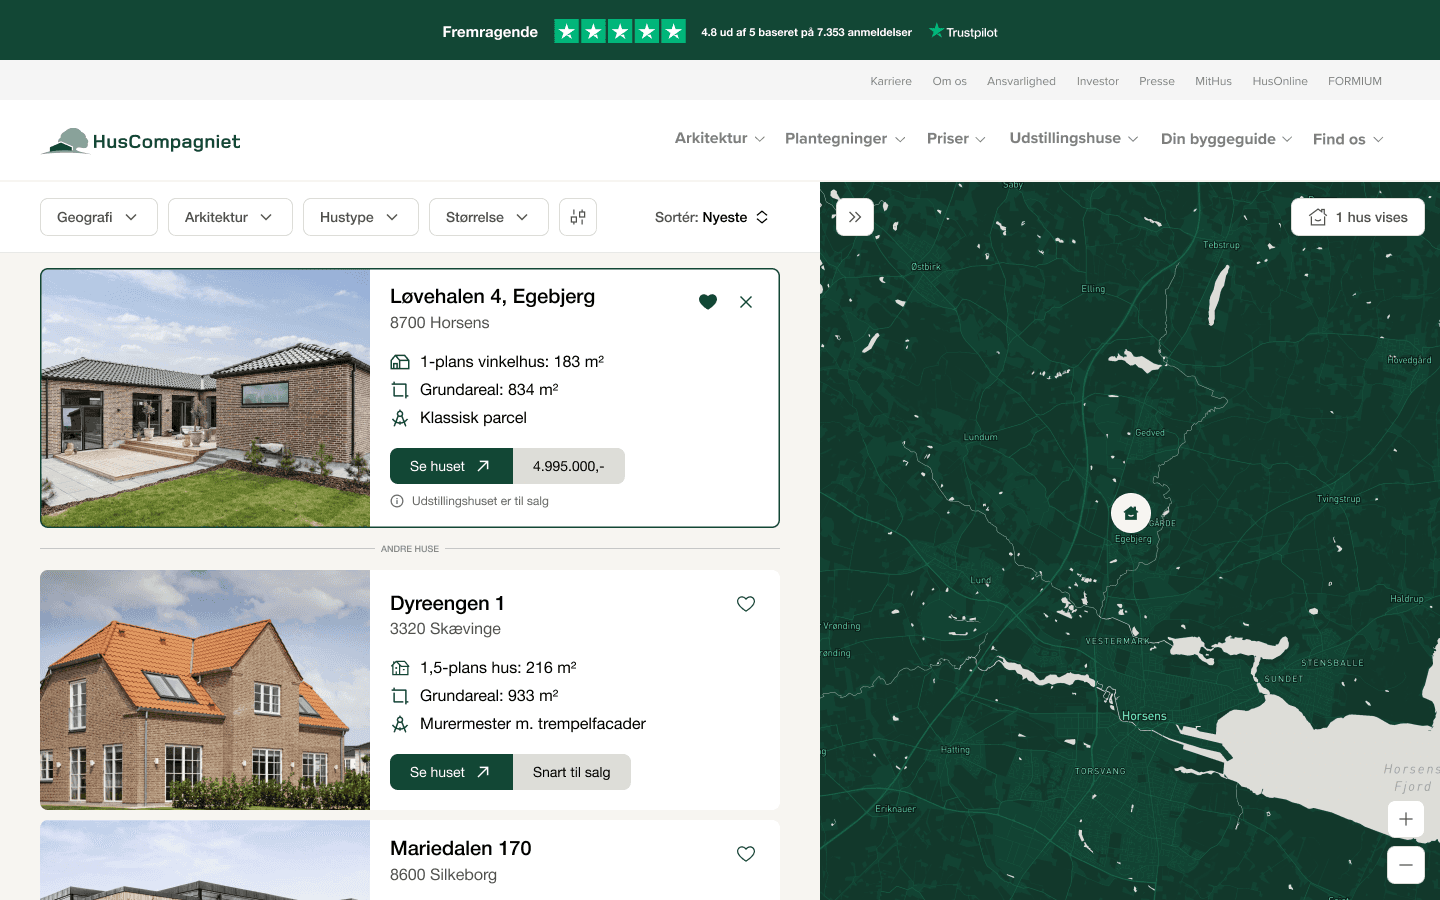Screen dimensions: 1440x900
Task: Click Se huset for Løvehalen 4
Action: coord(451,466)
